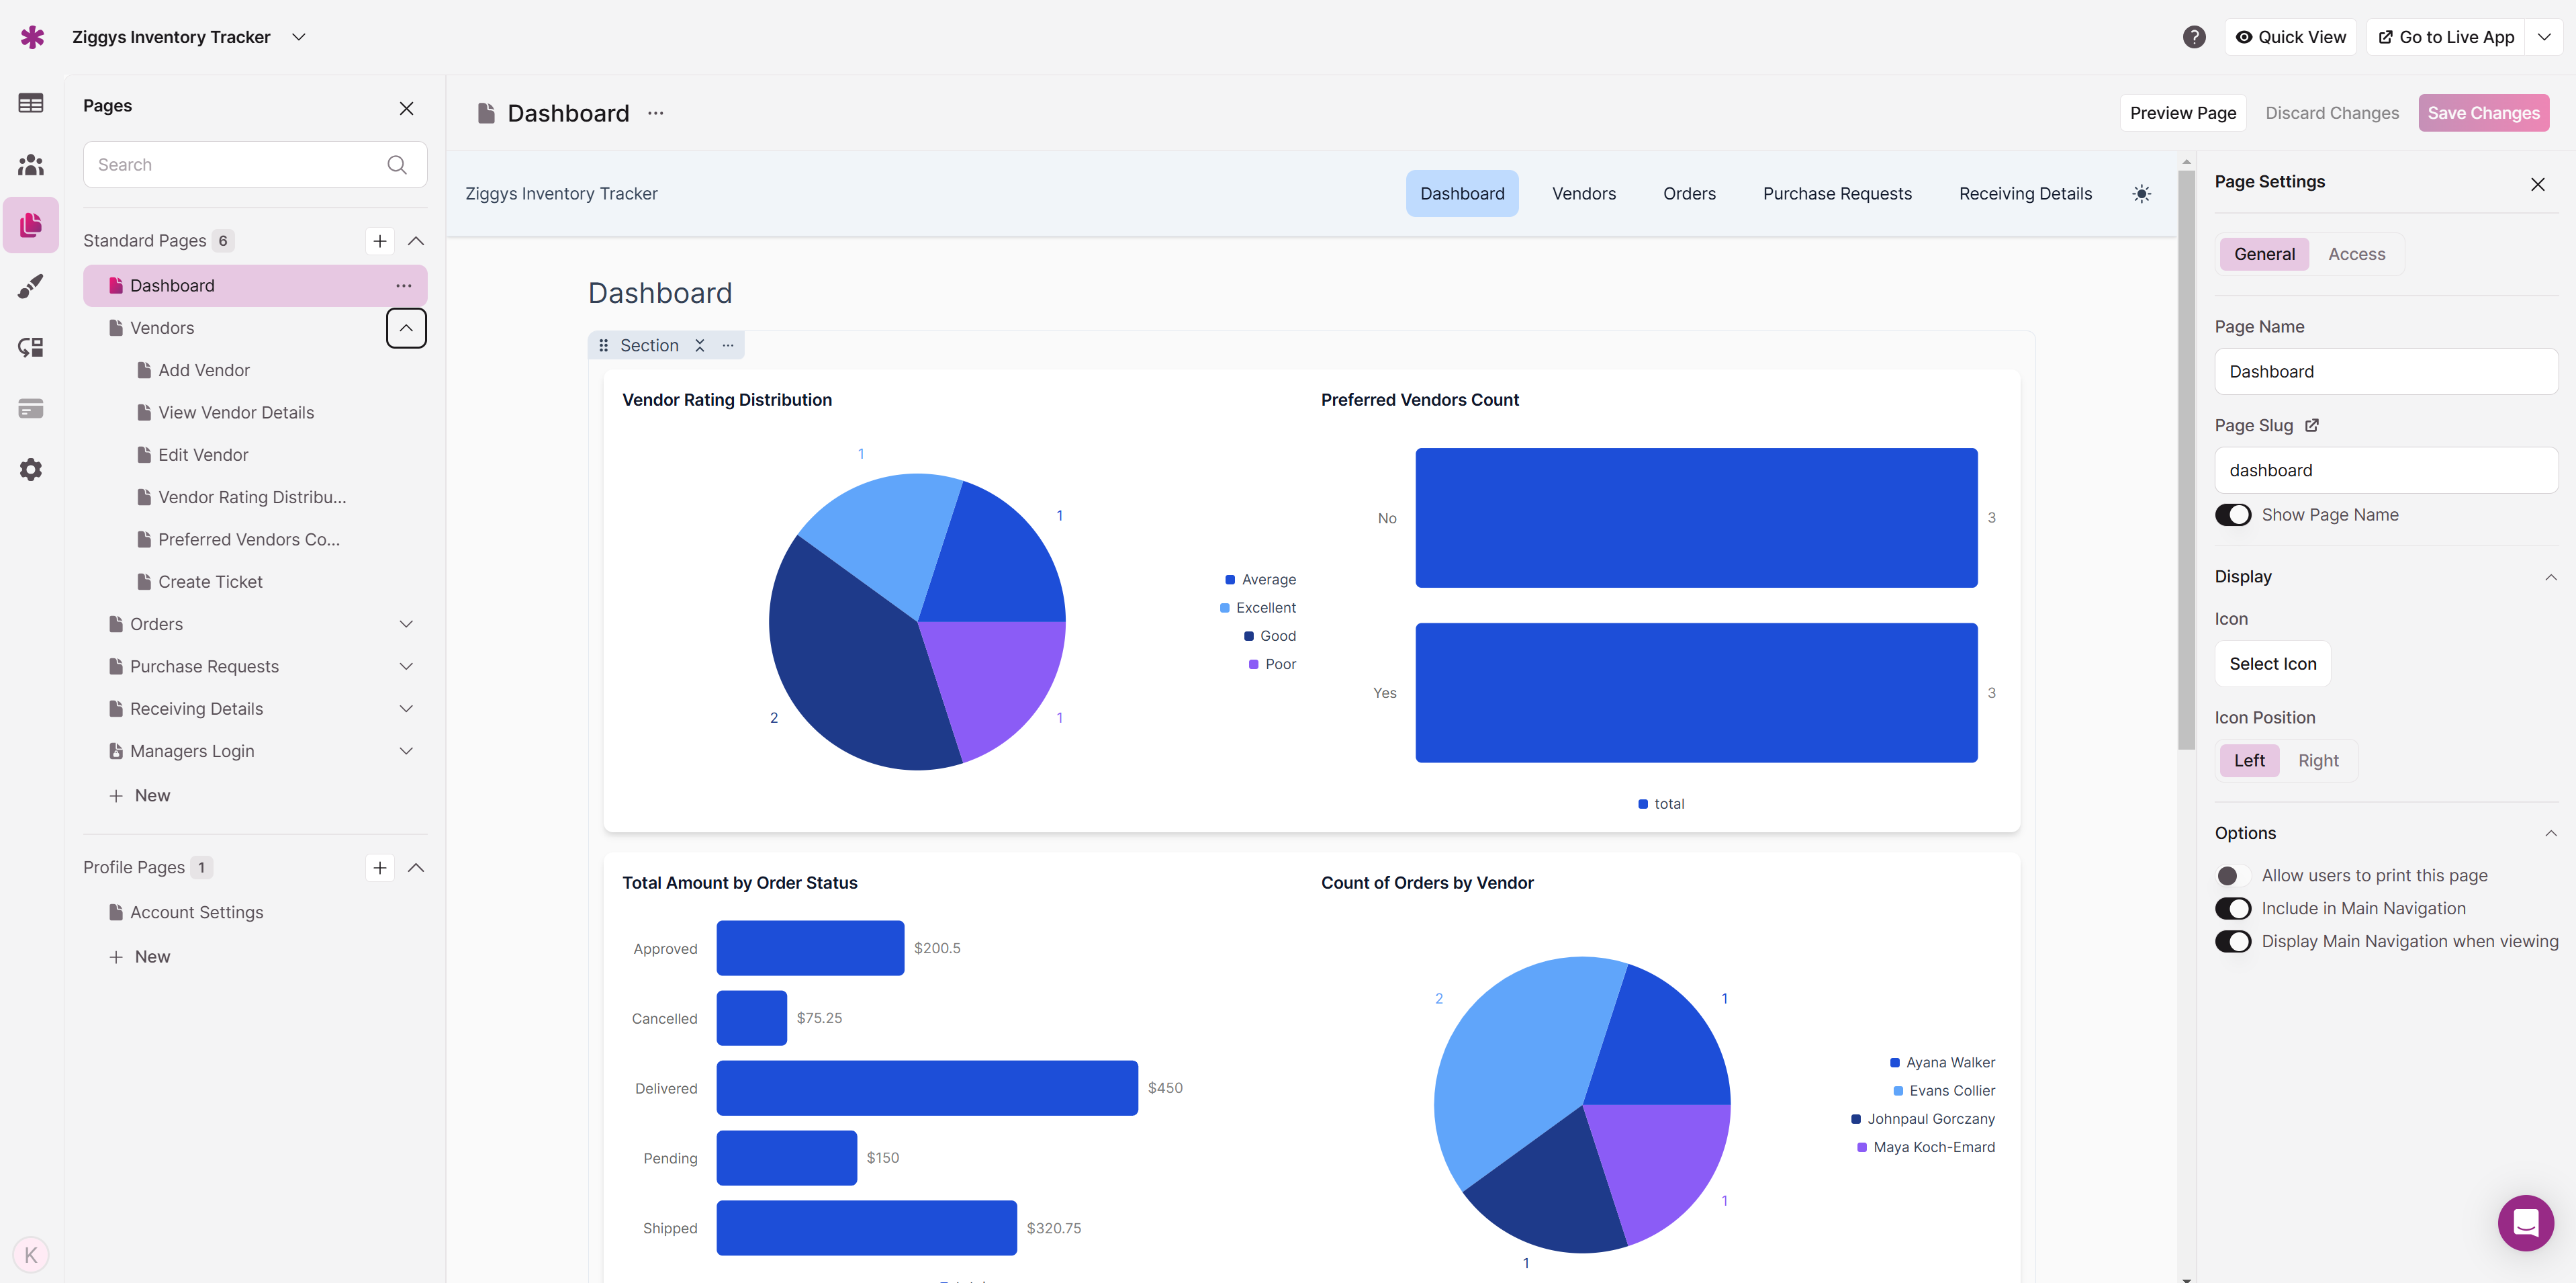
Task: Focus the Pages search field
Action: point(255,165)
